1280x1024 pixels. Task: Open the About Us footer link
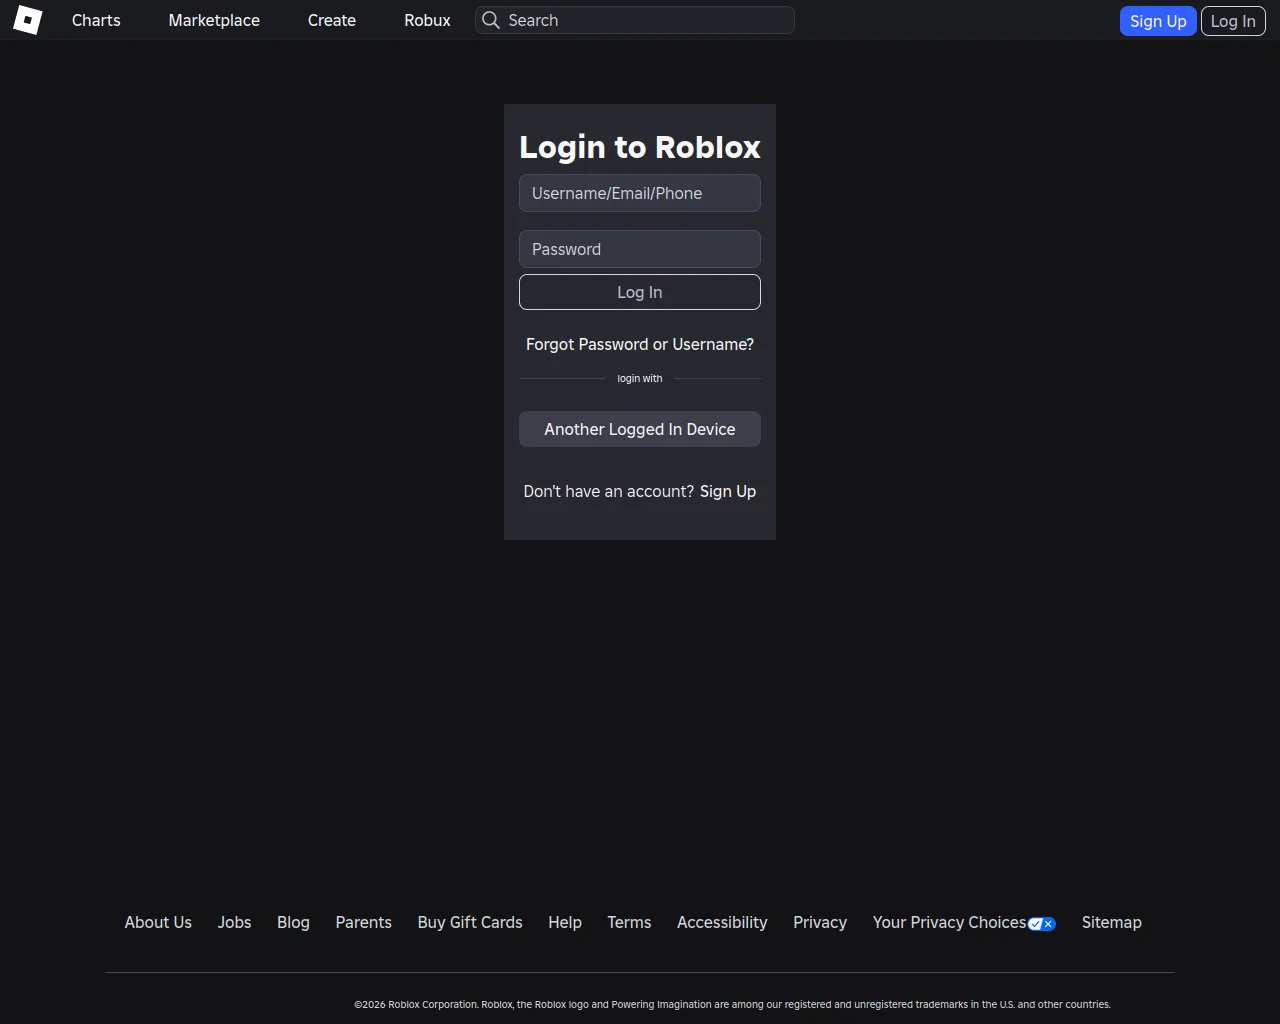pyautogui.click(x=158, y=922)
